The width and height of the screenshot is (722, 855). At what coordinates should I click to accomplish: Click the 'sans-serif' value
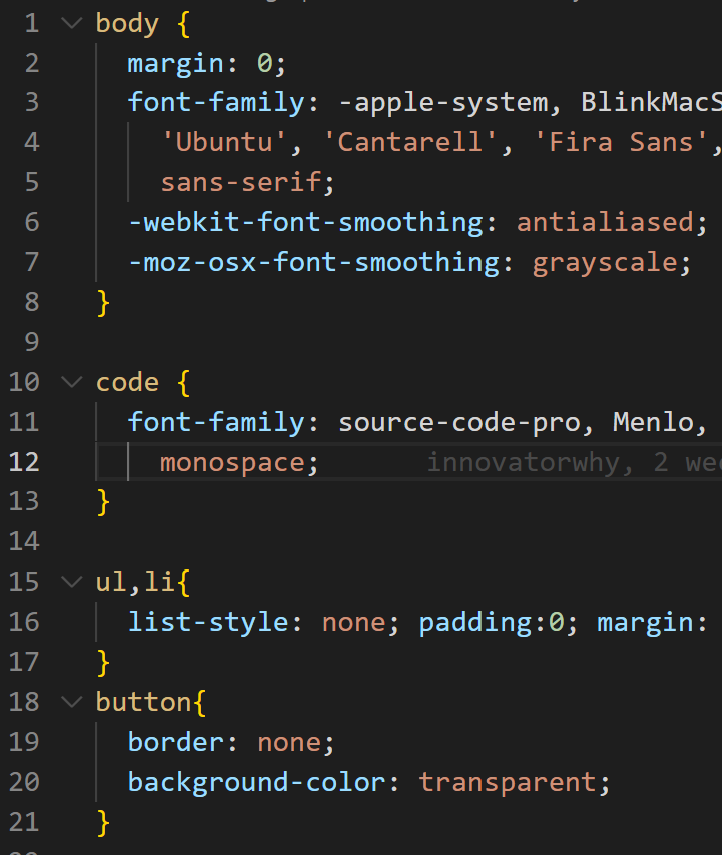pos(240,182)
